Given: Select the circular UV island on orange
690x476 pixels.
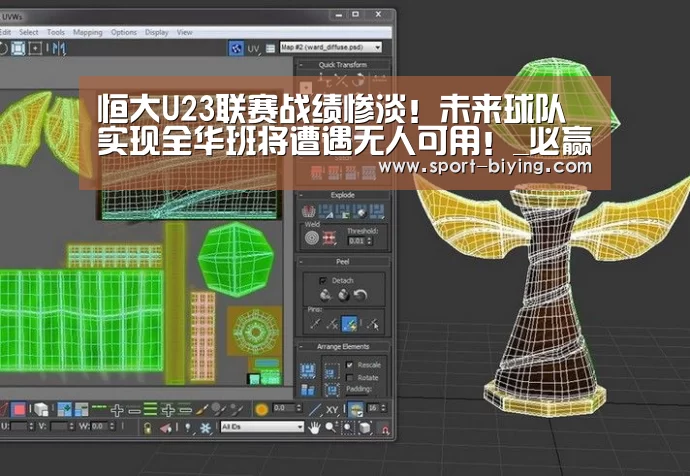Looking at the screenshot, I should [255, 331].
